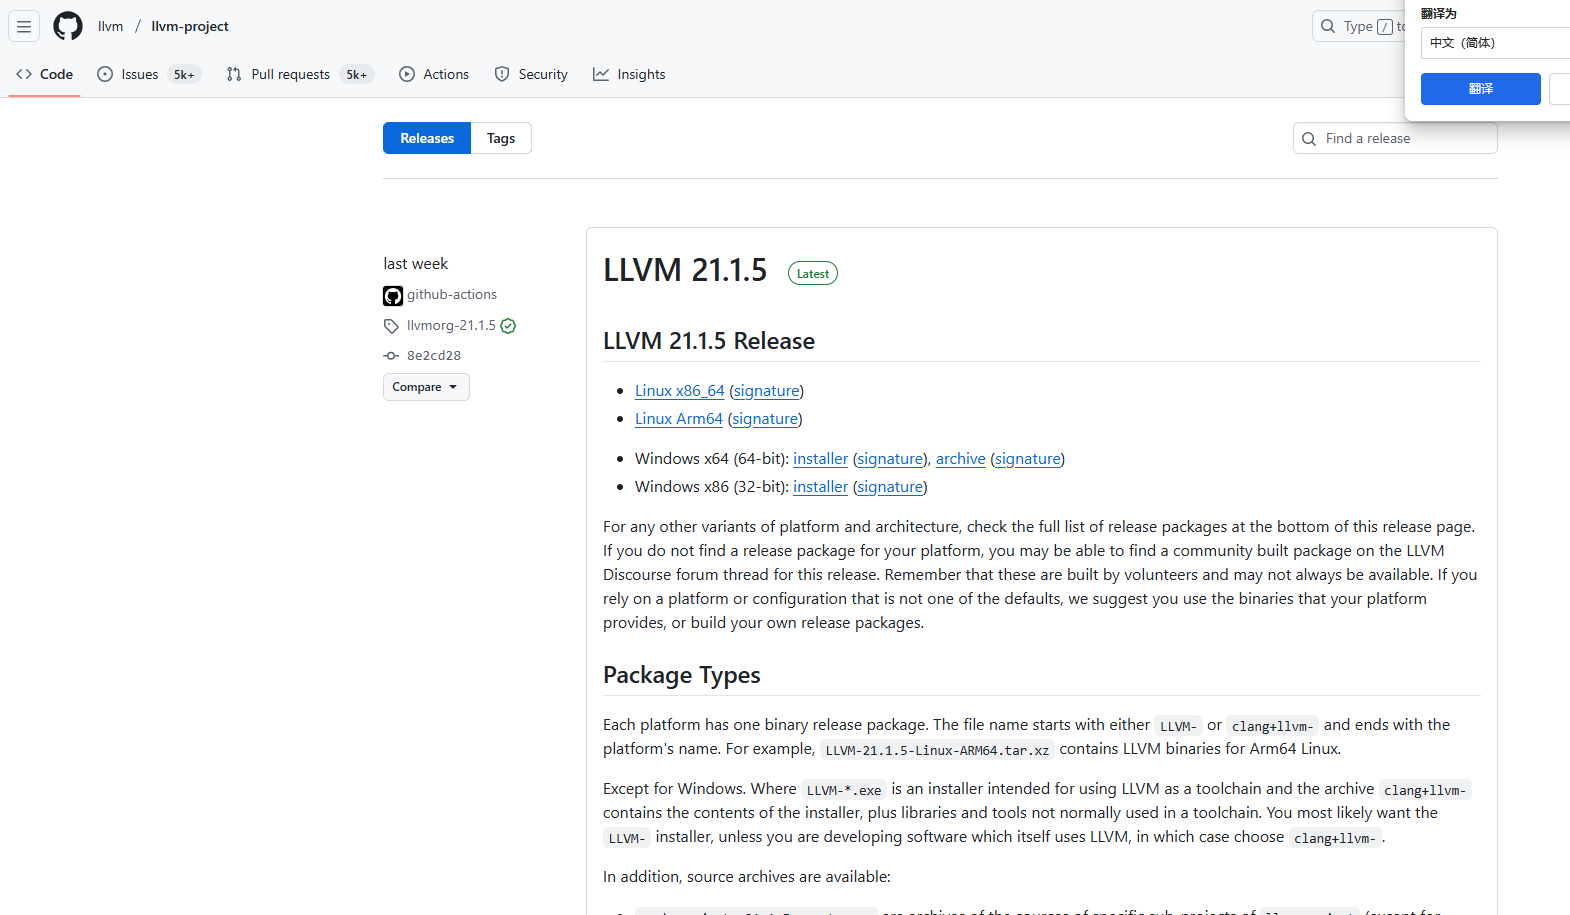The width and height of the screenshot is (1570, 915).
Task: Download Windows x64 installer
Action: tap(821, 459)
